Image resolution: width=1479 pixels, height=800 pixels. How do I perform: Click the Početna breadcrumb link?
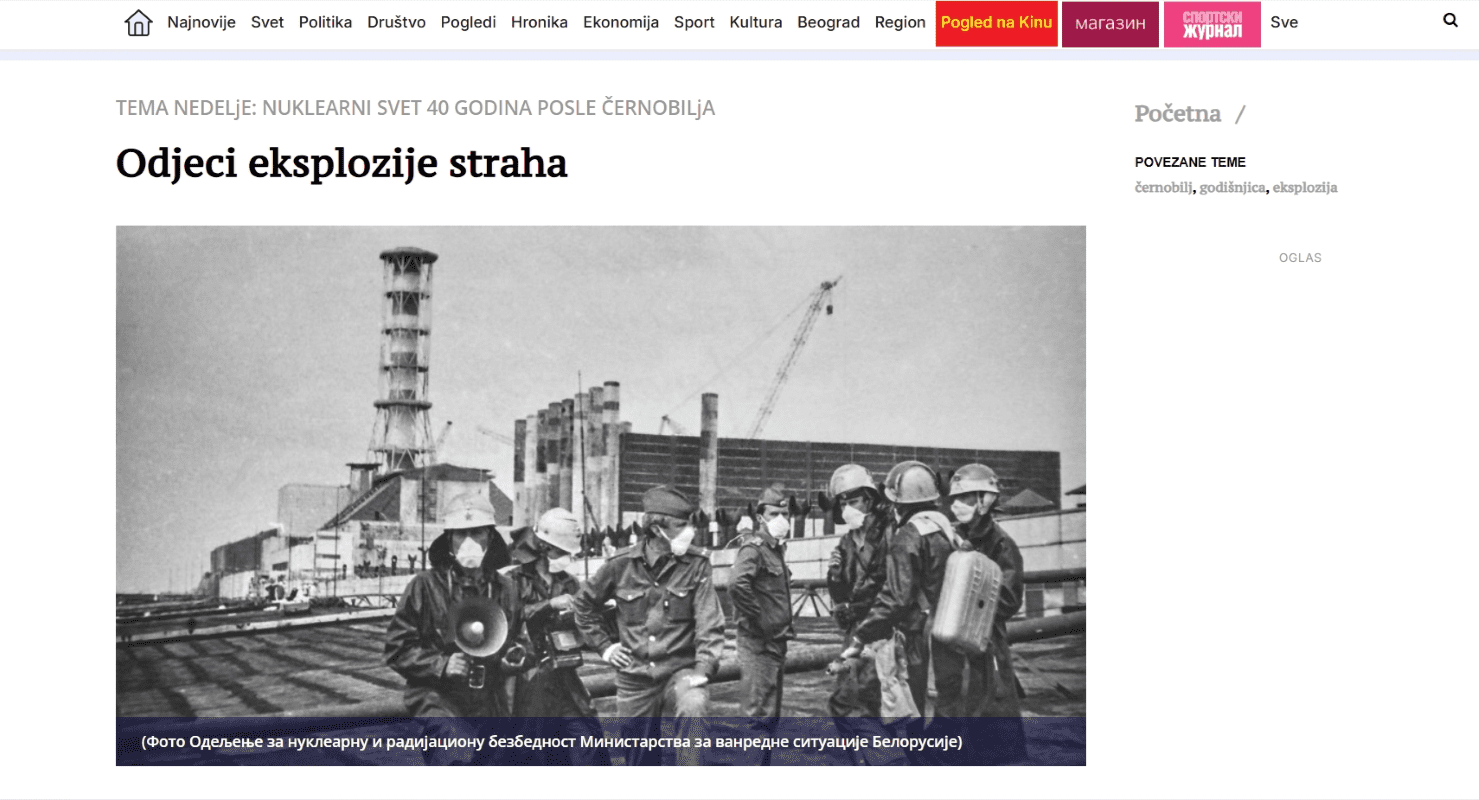tap(1177, 114)
